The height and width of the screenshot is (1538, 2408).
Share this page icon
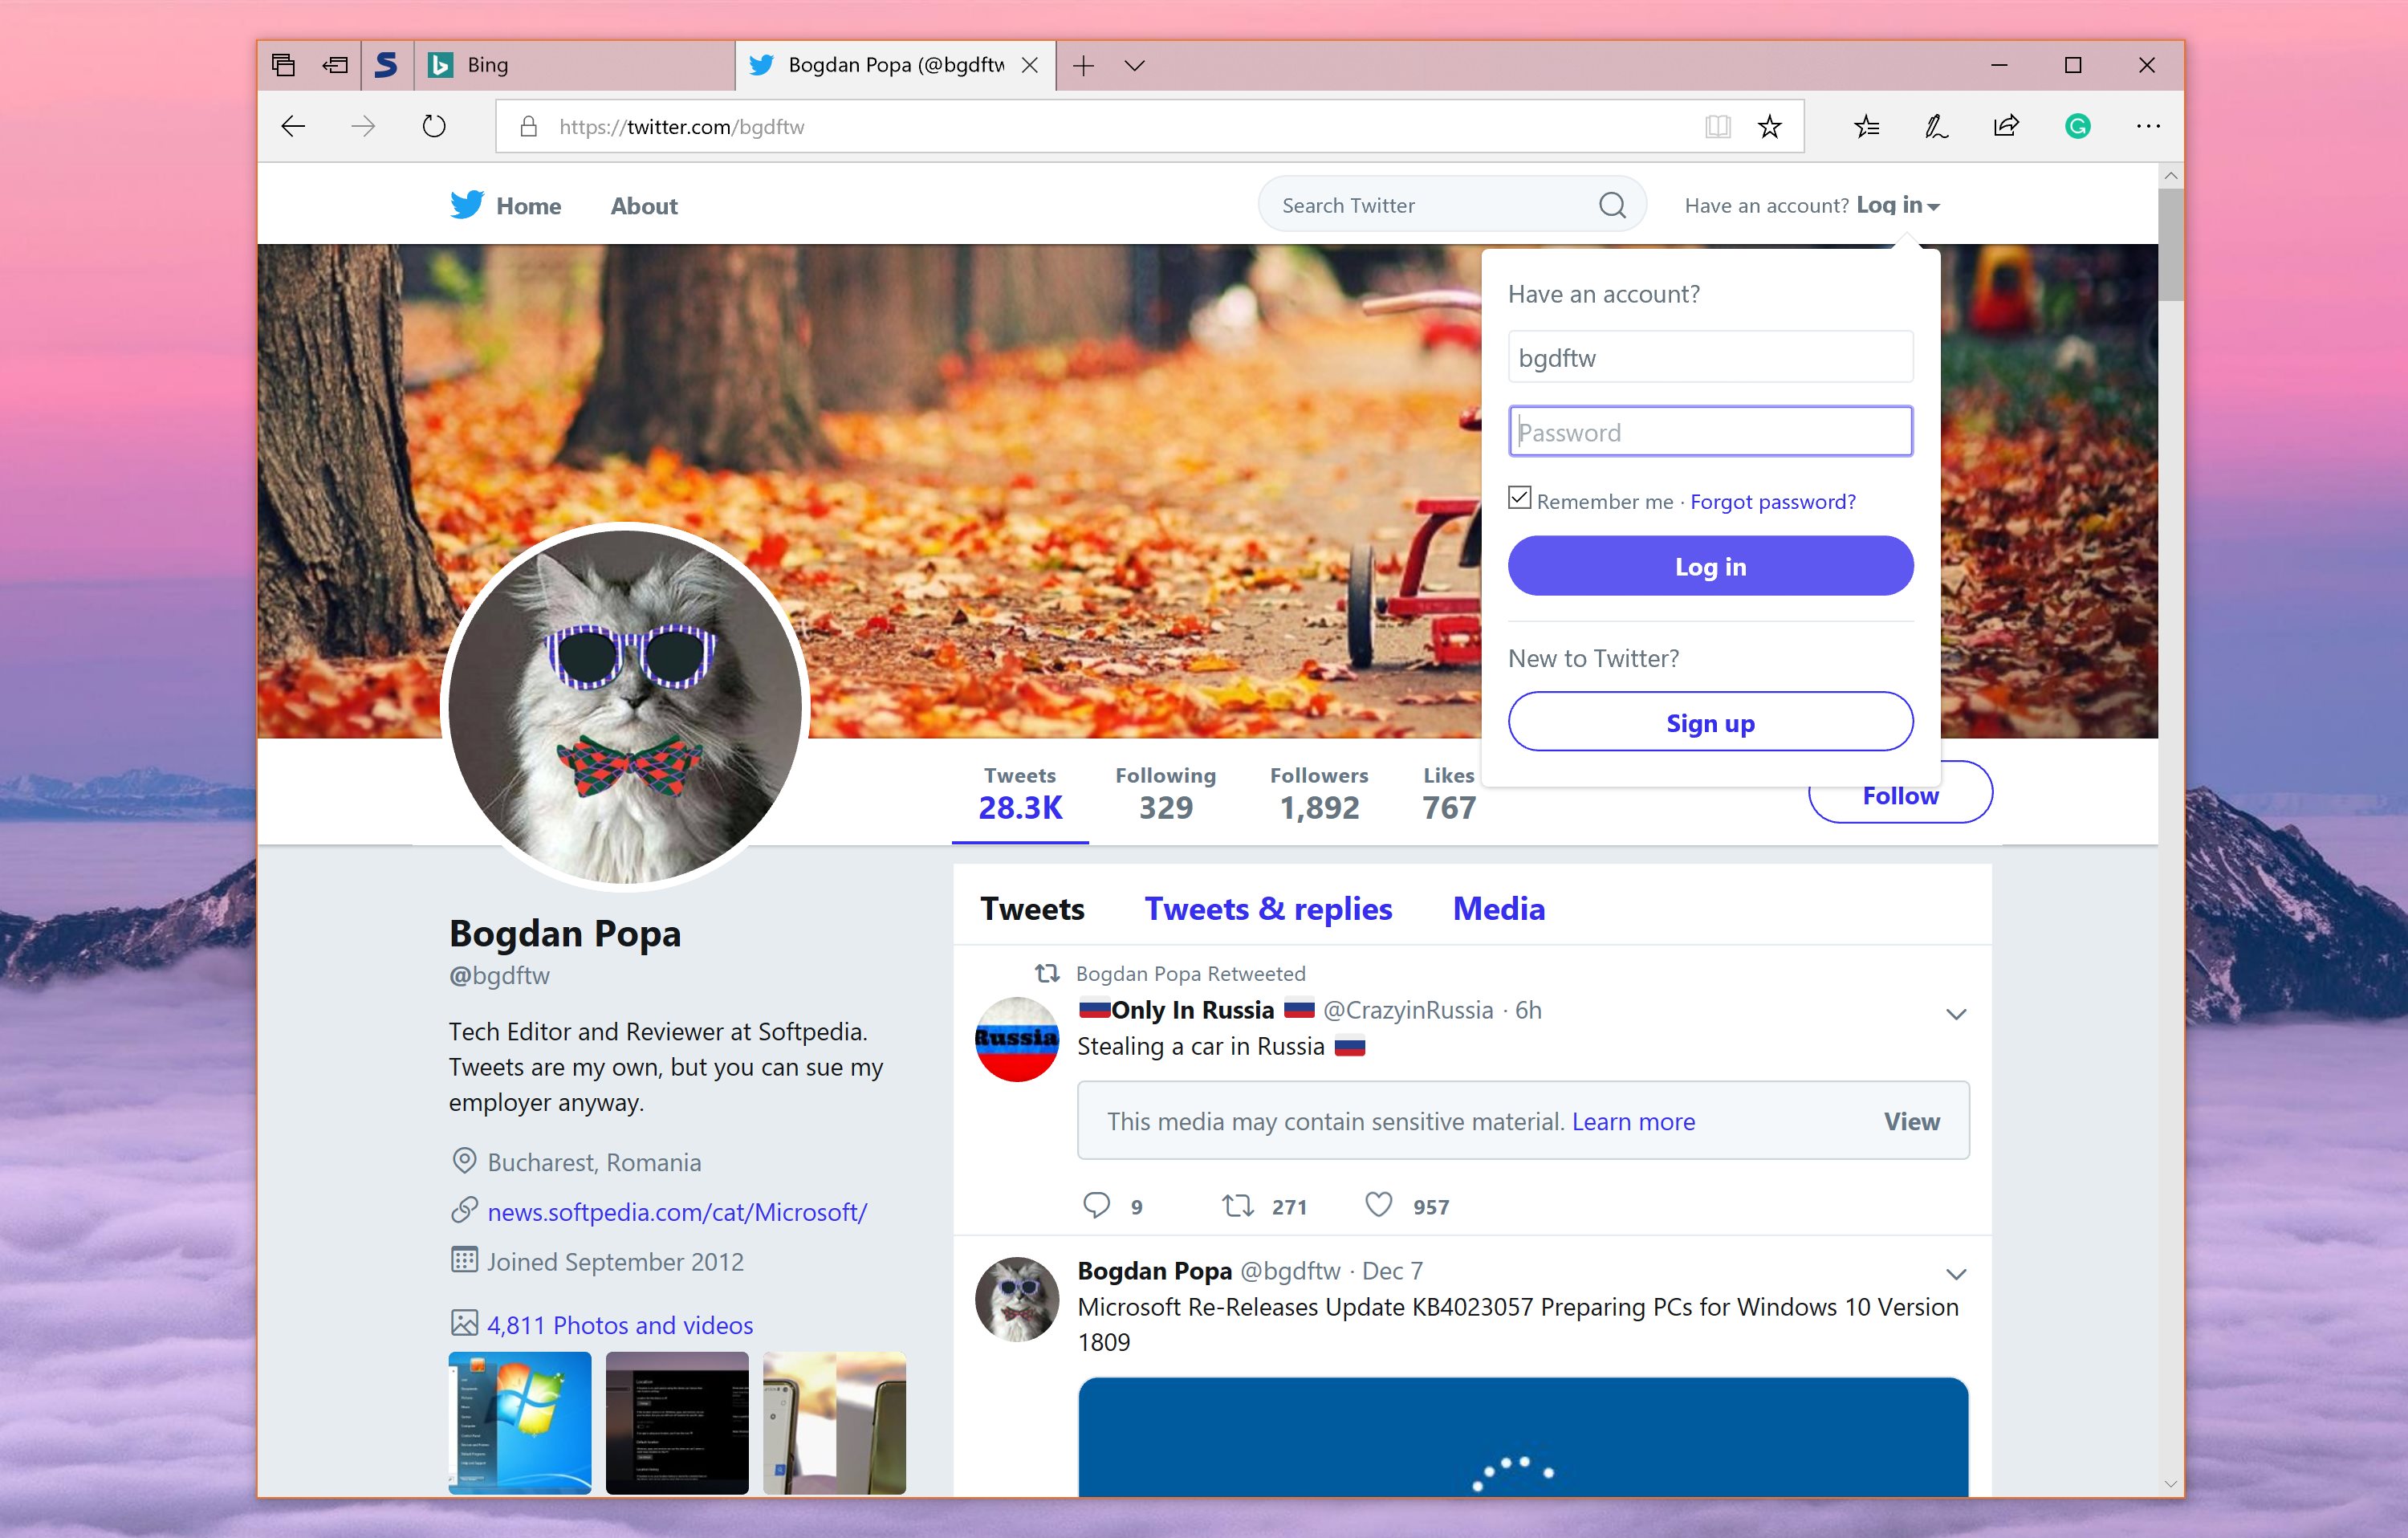click(2006, 126)
